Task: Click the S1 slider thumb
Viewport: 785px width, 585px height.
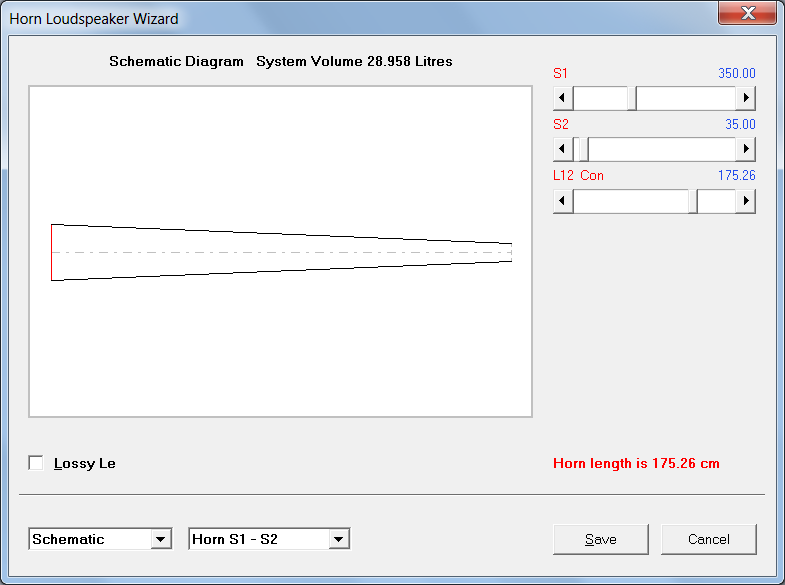Action: (632, 98)
